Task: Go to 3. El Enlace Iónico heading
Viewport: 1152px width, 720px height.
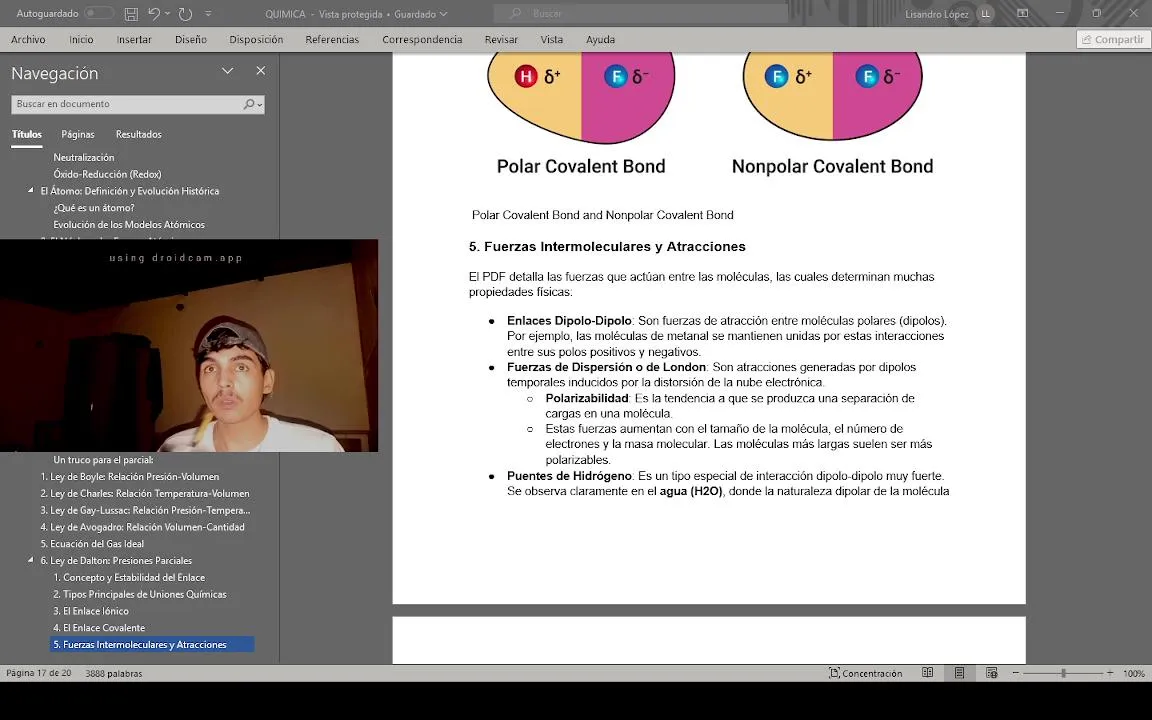Action: tap(90, 611)
